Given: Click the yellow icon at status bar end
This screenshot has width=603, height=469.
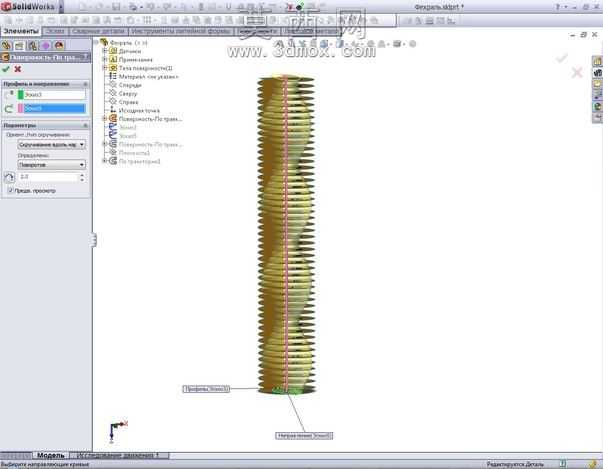Looking at the screenshot, I should point(594,464).
